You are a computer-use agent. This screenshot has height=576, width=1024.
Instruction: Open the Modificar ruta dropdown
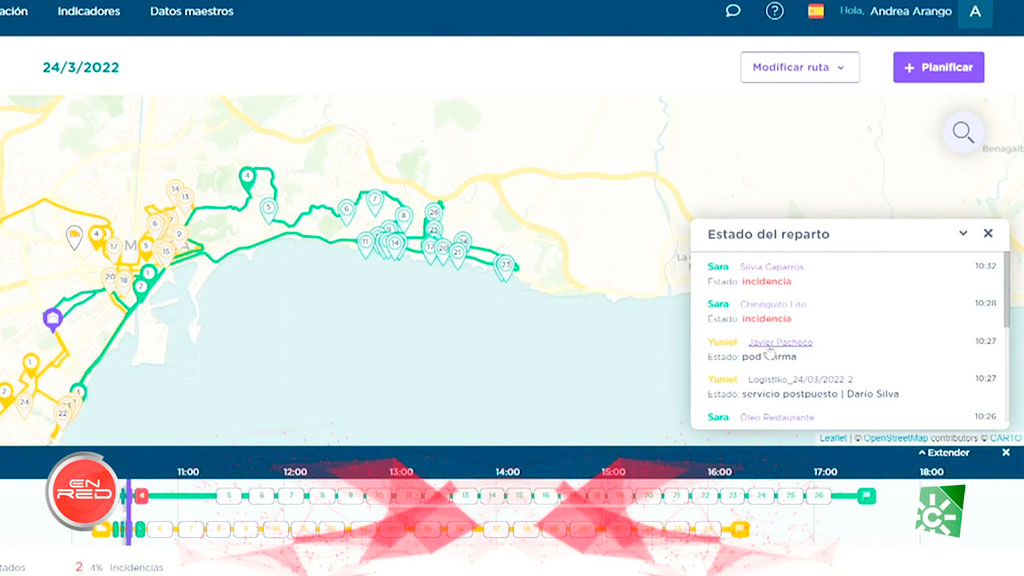(799, 67)
